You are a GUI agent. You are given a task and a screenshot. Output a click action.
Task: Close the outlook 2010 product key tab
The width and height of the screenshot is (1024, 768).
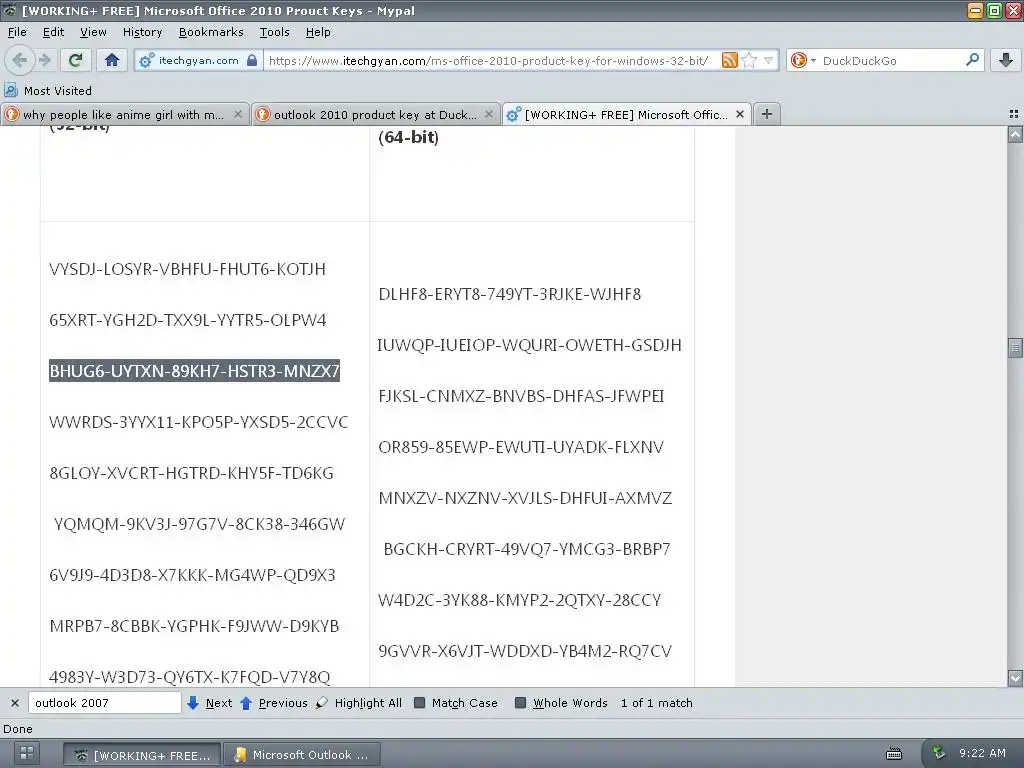pyautogui.click(x=488, y=114)
